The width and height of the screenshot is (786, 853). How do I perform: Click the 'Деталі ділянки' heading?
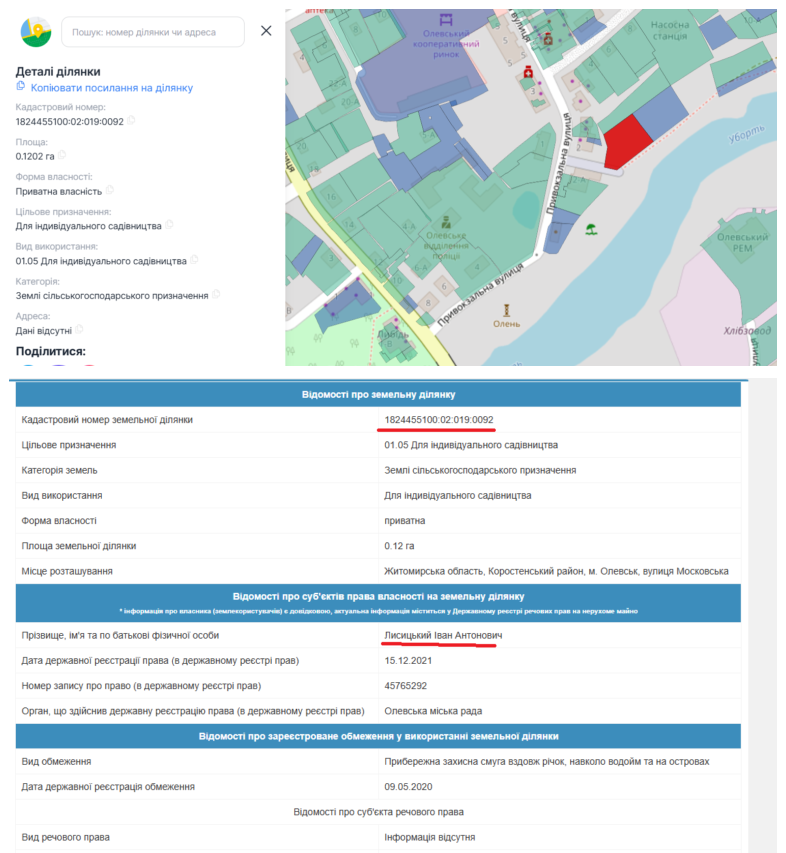click(58, 71)
